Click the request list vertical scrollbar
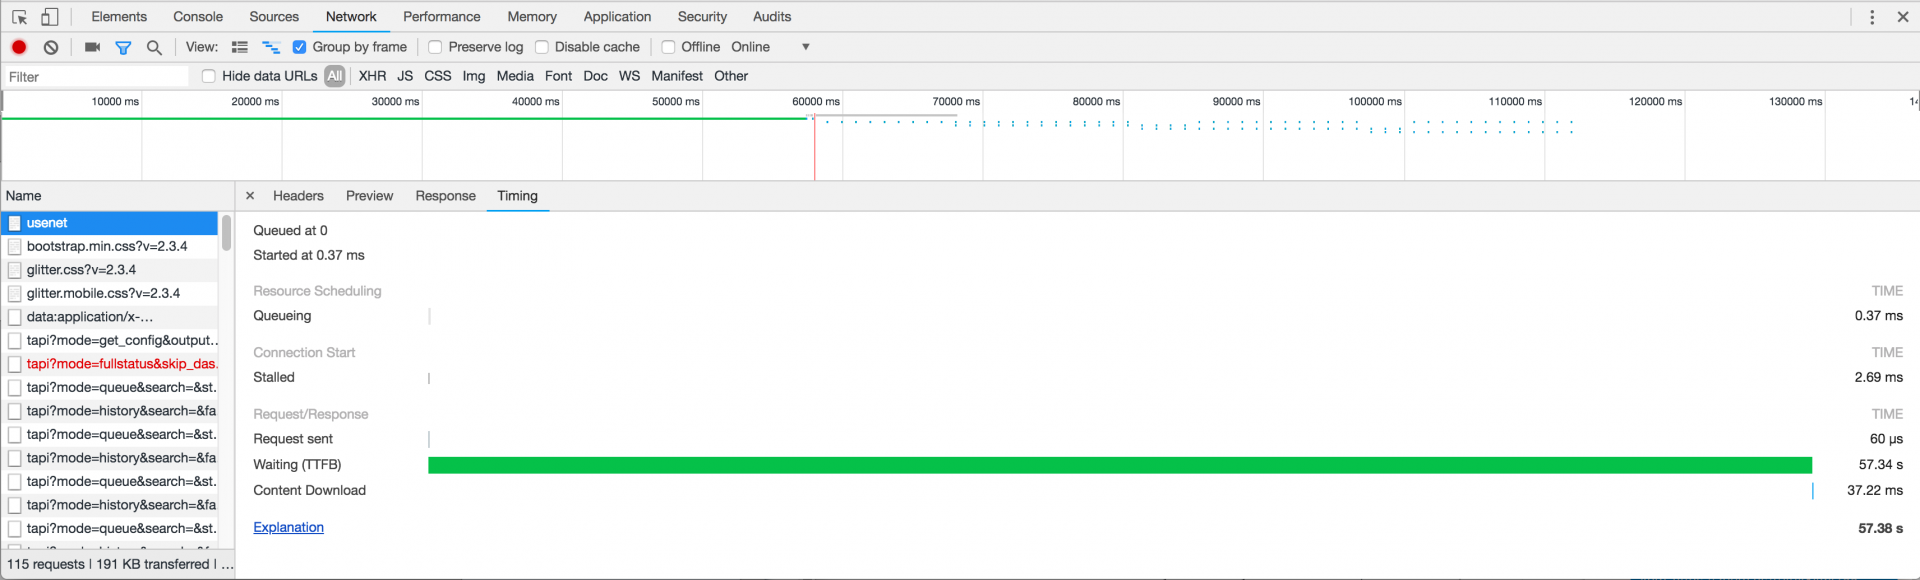The height and width of the screenshot is (580, 1920). tap(227, 233)
